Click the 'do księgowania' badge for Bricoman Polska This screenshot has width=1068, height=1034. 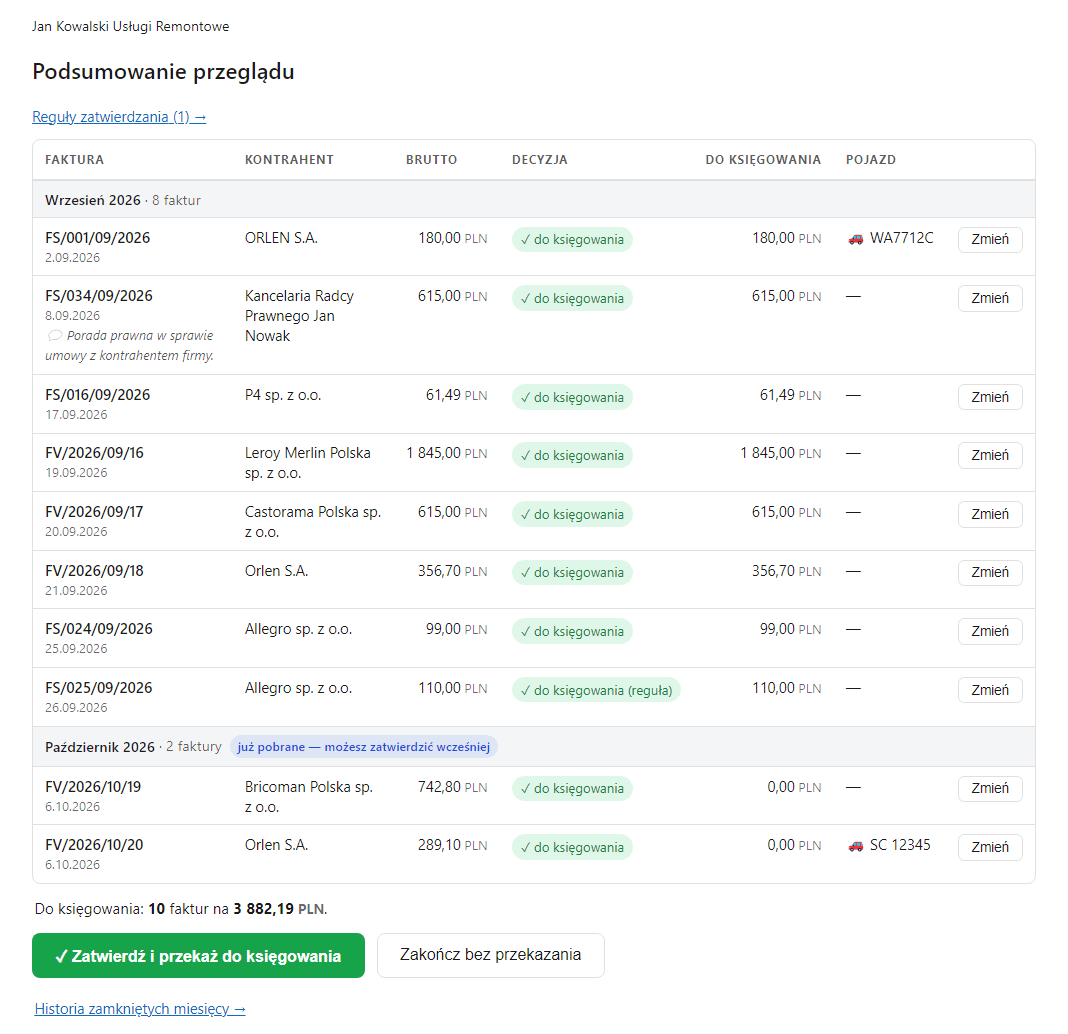[x=572, y=789]
